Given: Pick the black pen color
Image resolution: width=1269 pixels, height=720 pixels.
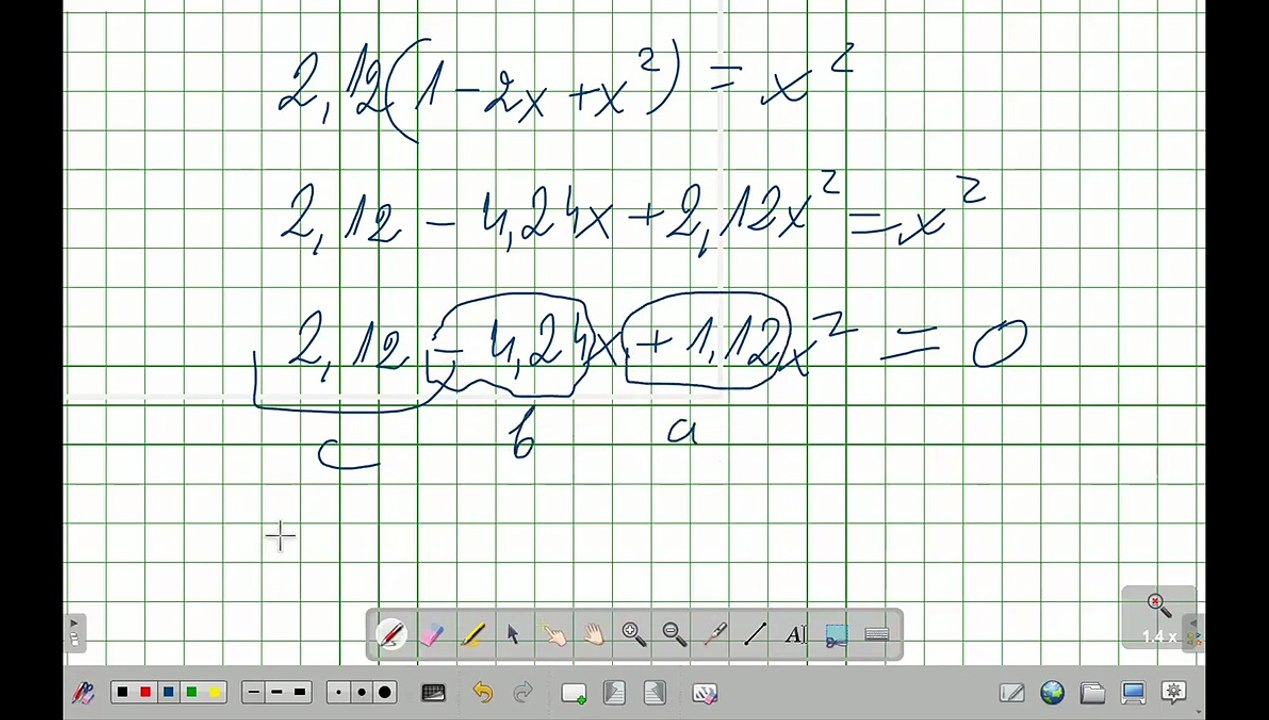Looking at the screenshot, I should click(x=122, y=692).
